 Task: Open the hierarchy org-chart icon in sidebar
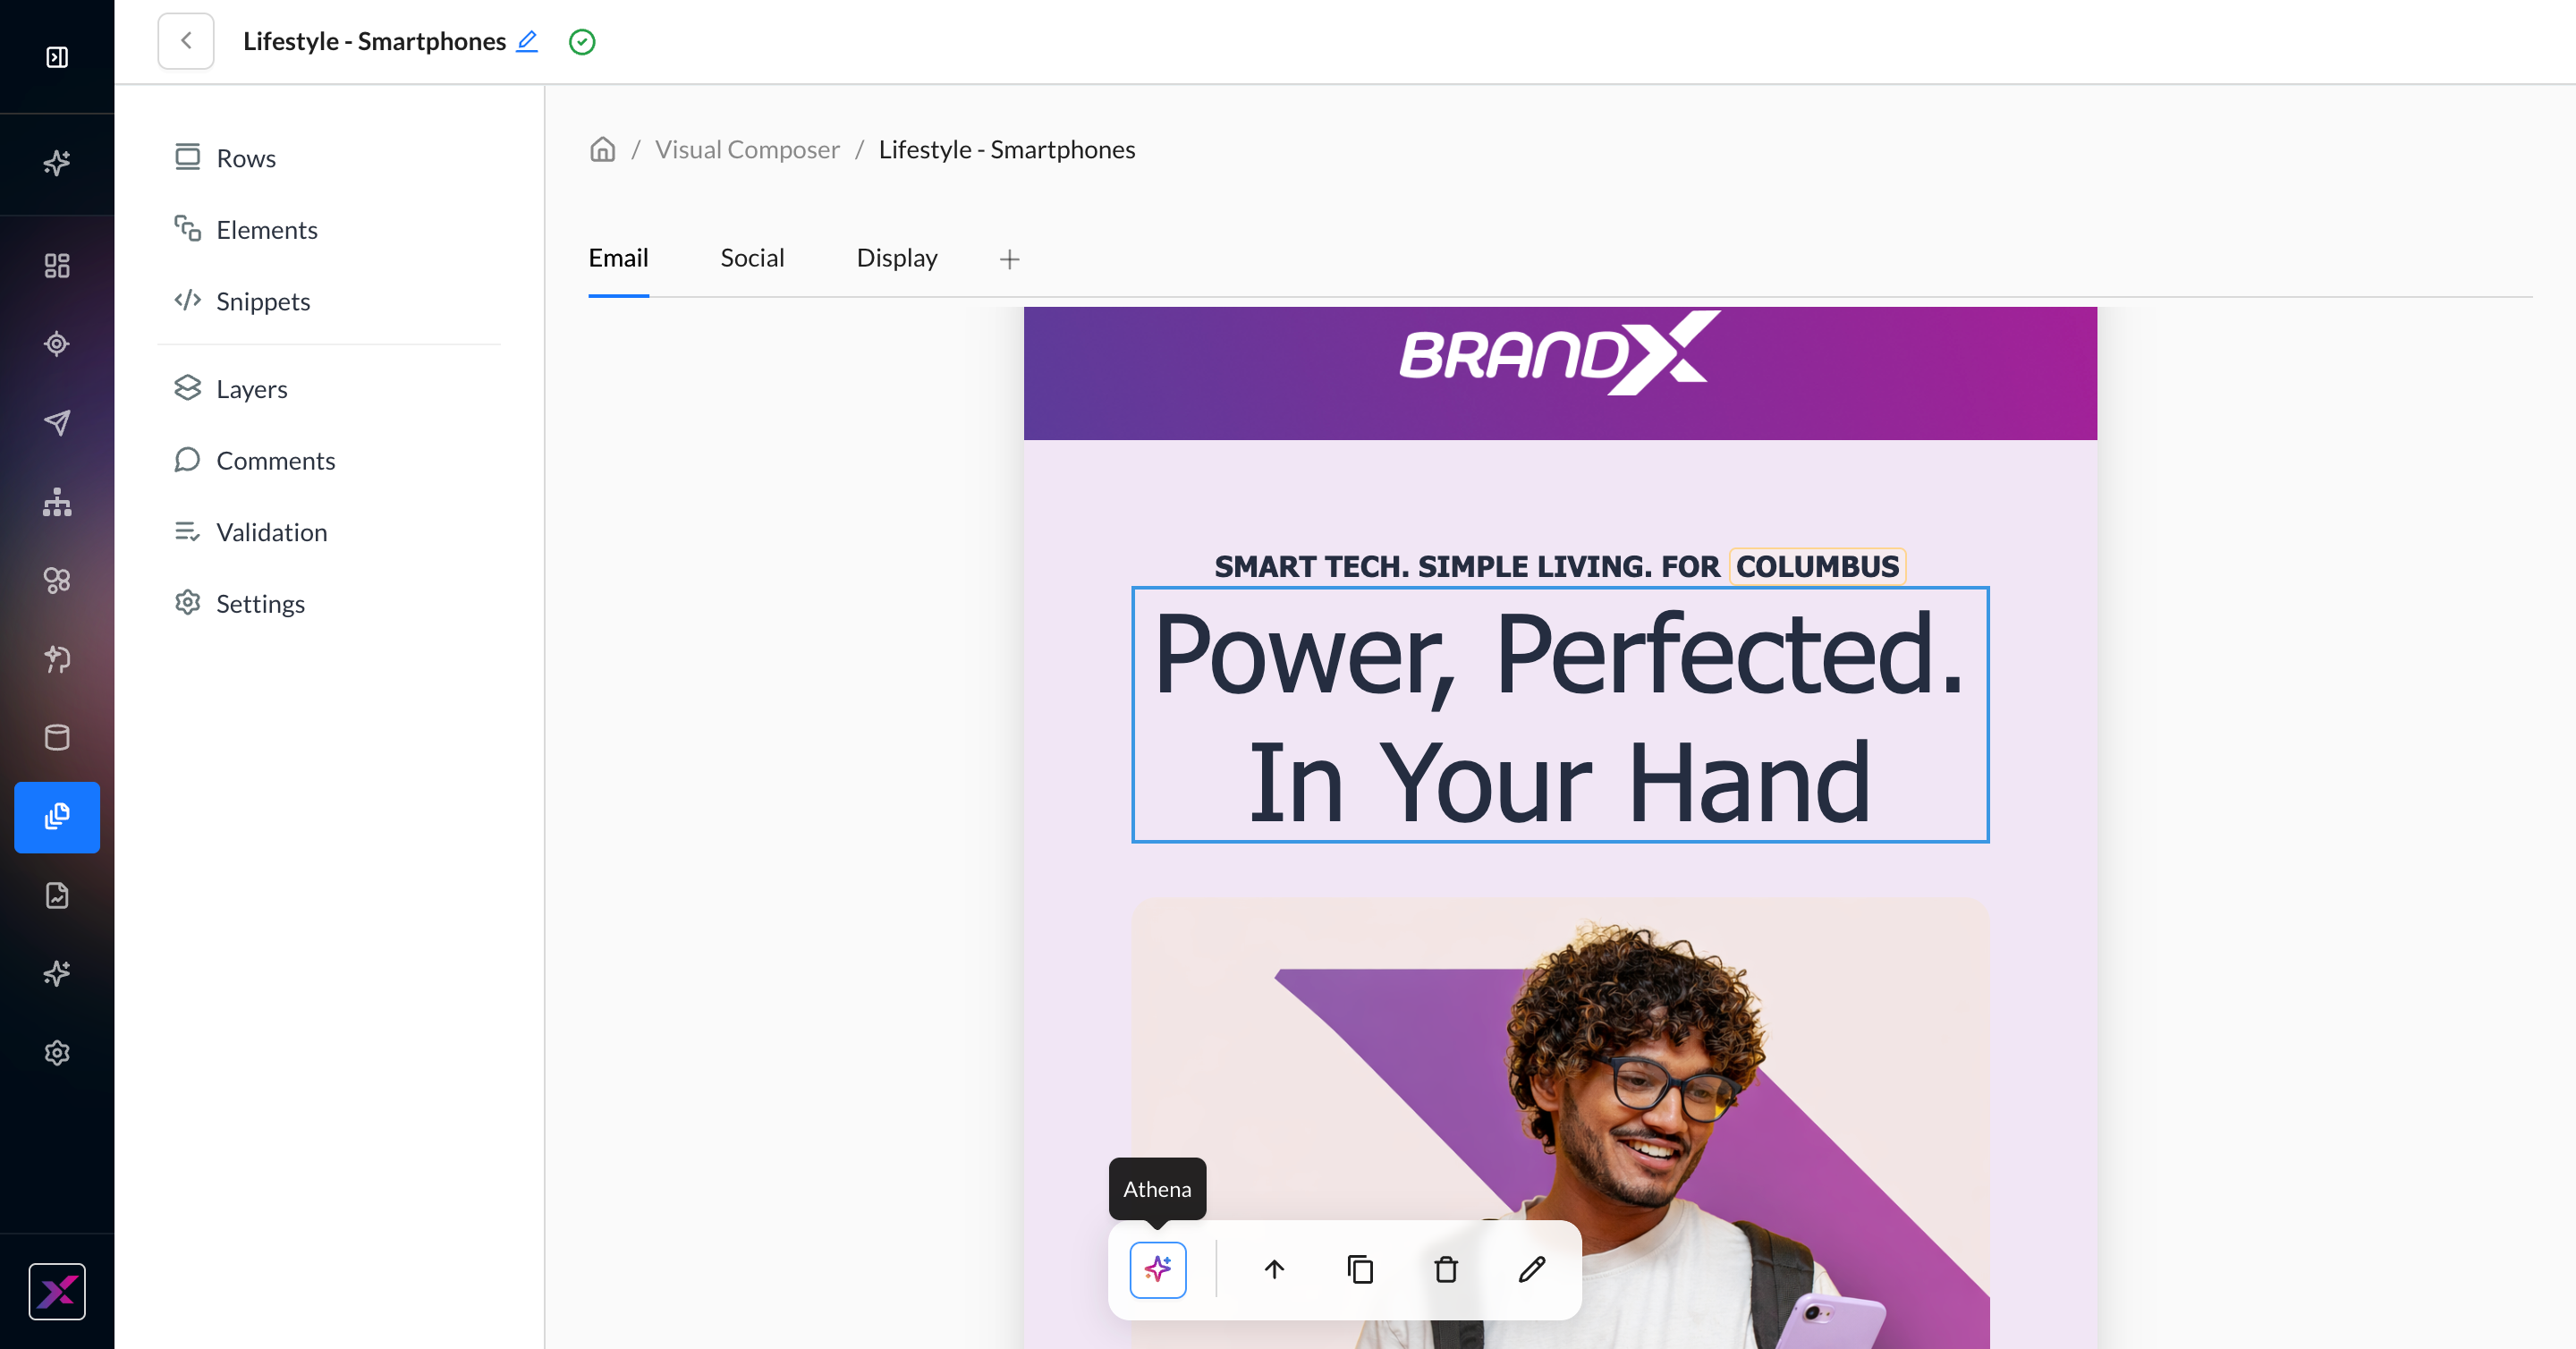(x=57, y=501)
